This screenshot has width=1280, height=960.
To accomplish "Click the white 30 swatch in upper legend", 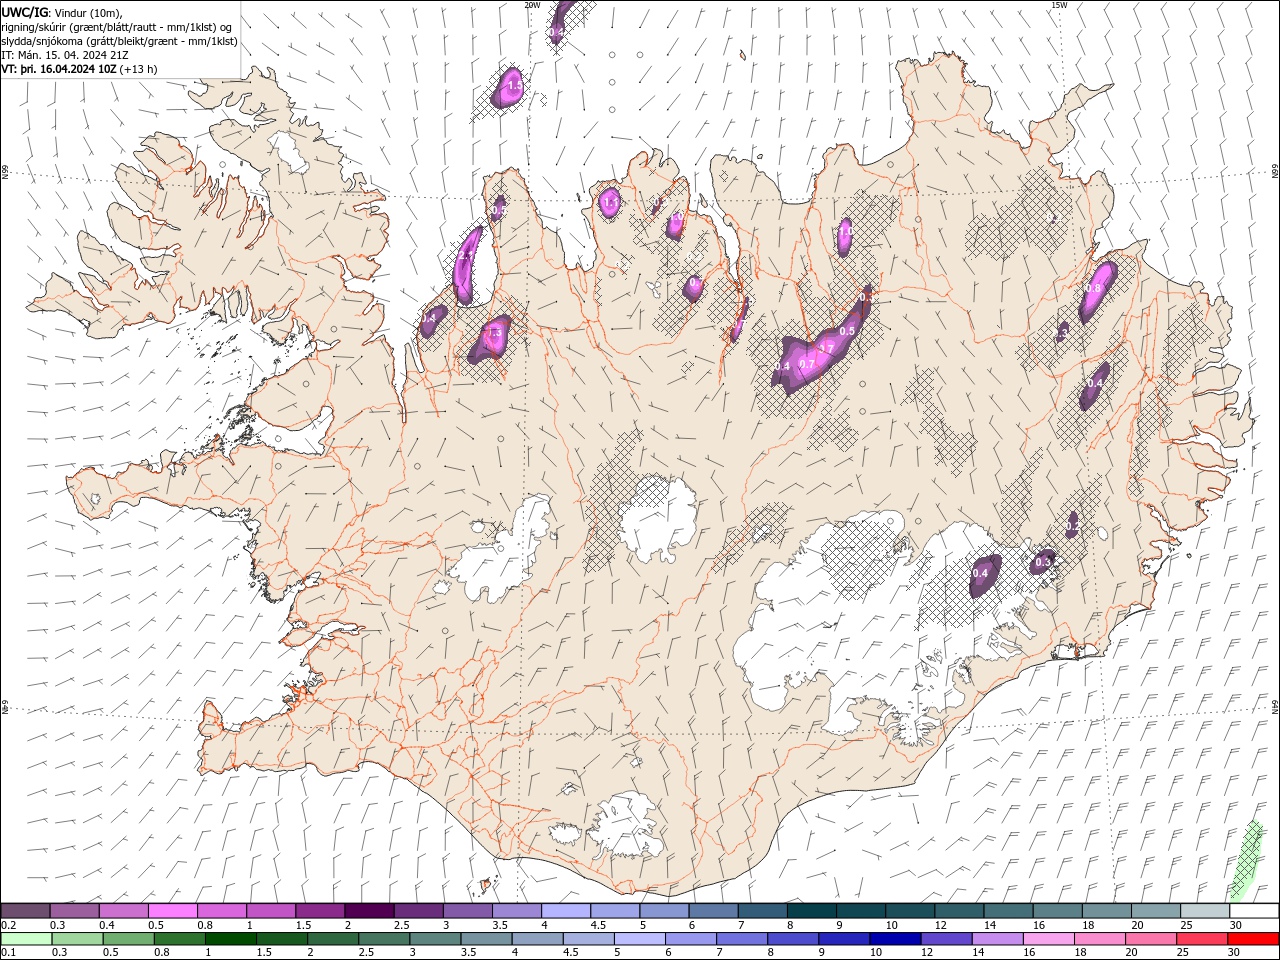I will pyautogui.click(x=1254, y=910).
